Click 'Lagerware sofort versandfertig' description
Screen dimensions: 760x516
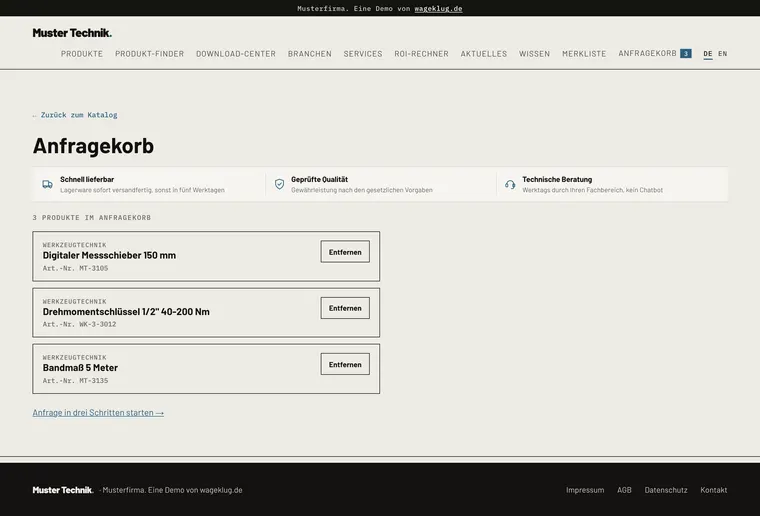coord(142,190)
